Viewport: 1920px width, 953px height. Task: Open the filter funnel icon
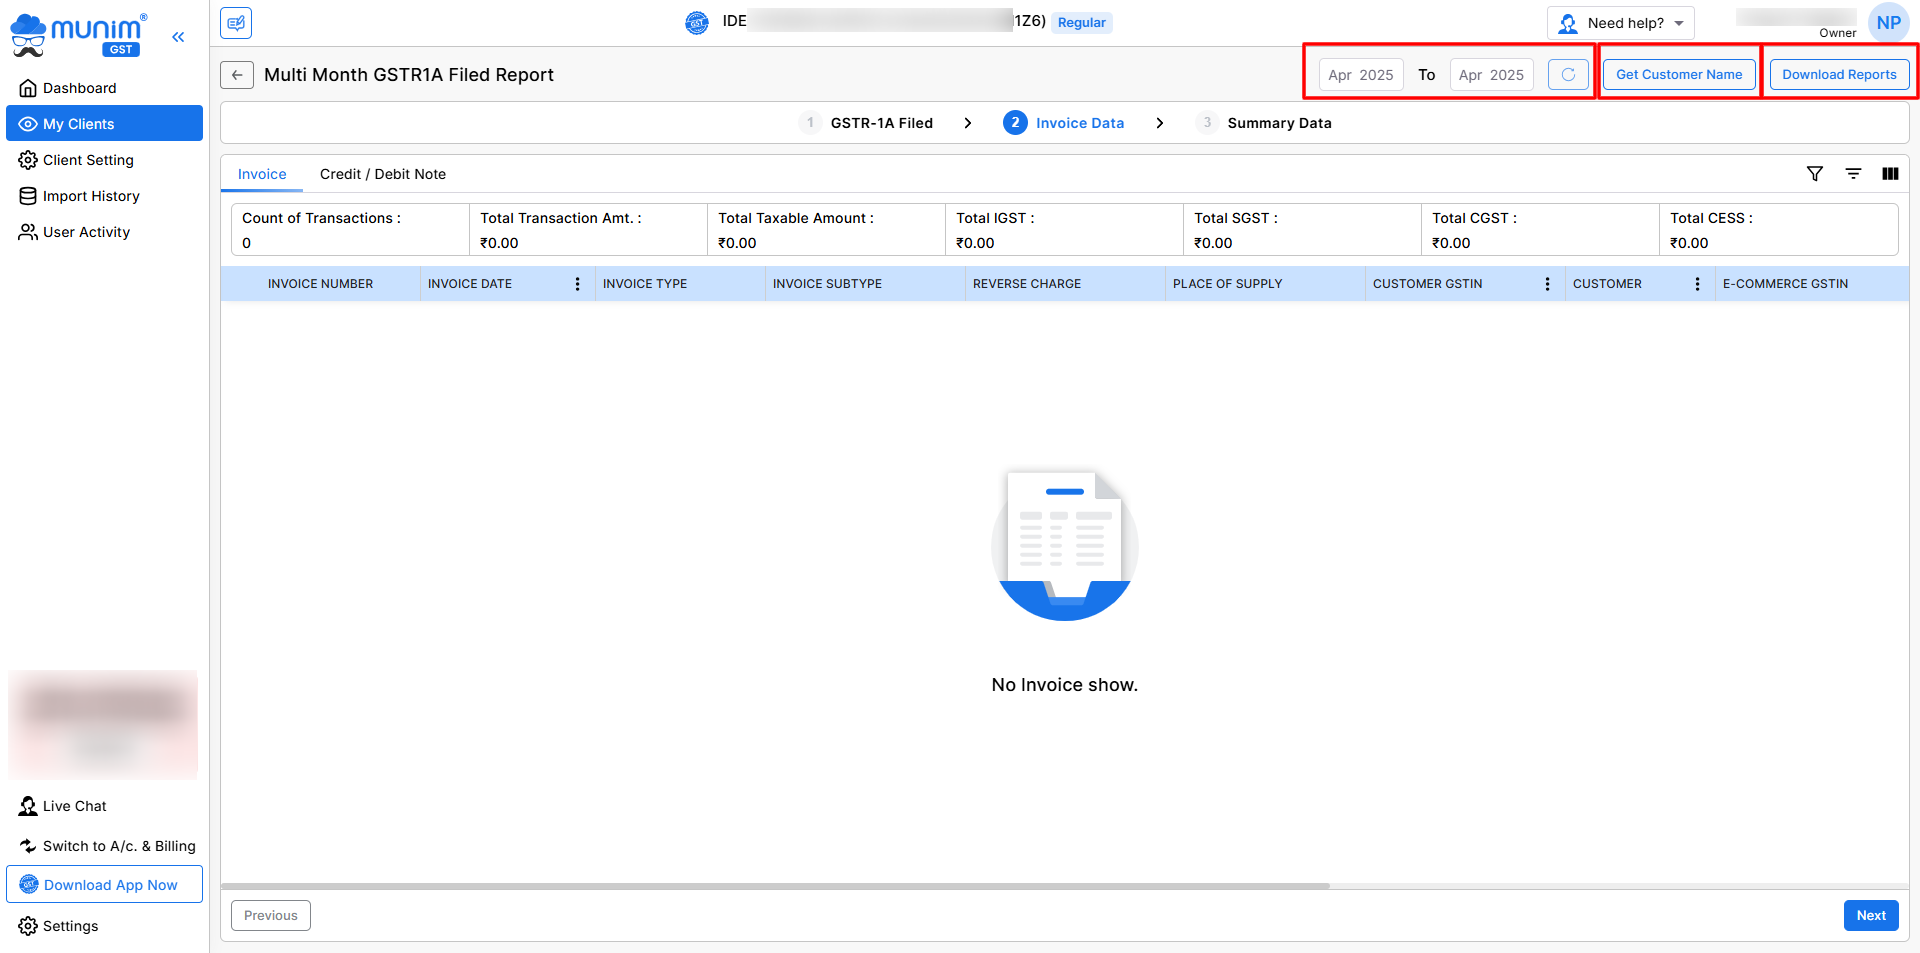[x=1815, y=174]
